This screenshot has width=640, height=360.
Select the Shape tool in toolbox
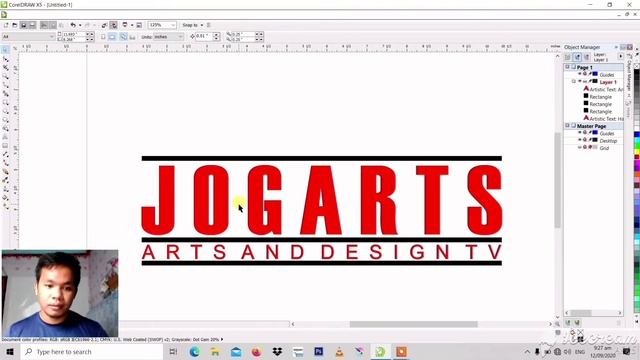point(5,59)
